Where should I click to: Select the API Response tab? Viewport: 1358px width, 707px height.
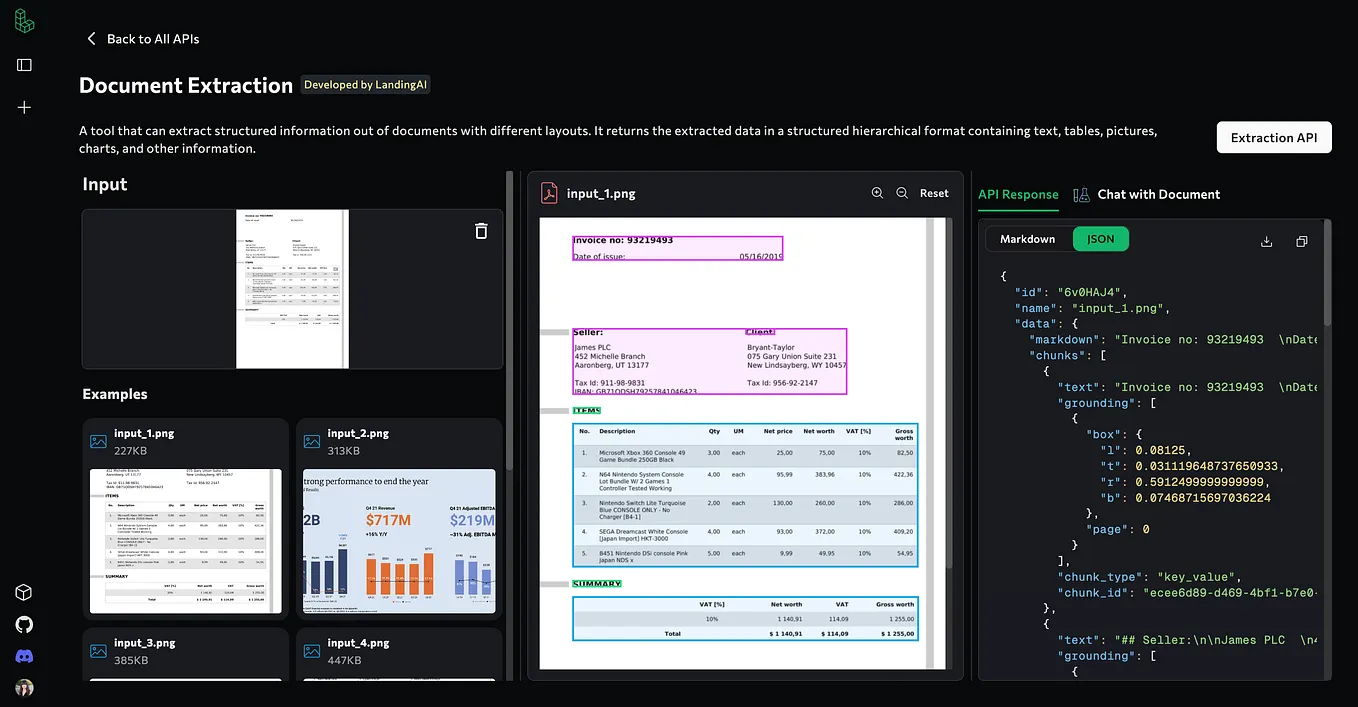tap(1018, 194)
